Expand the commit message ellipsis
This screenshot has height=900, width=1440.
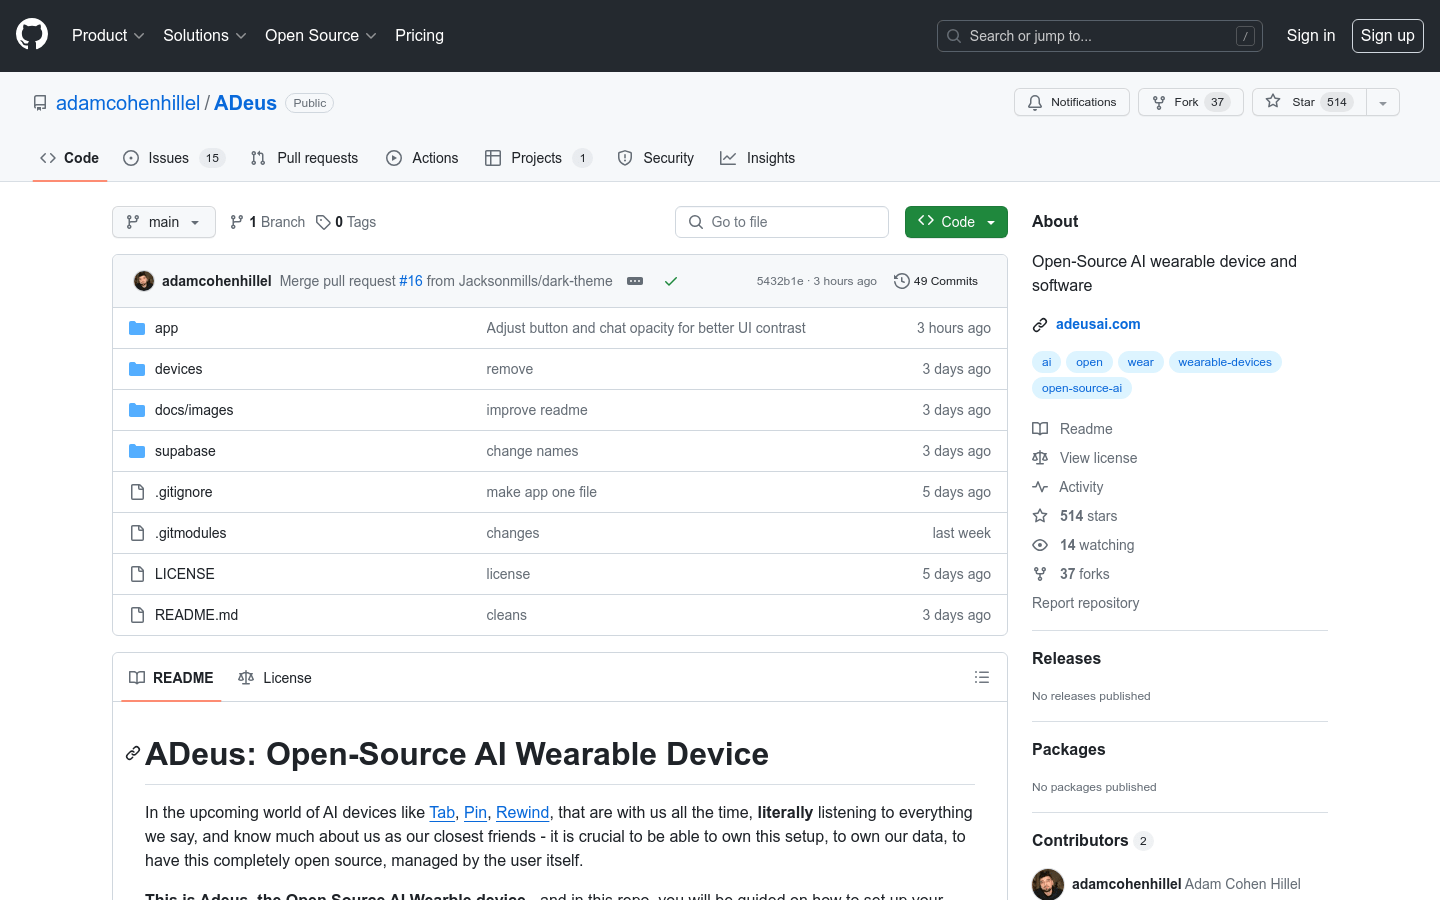click(635, 281)
